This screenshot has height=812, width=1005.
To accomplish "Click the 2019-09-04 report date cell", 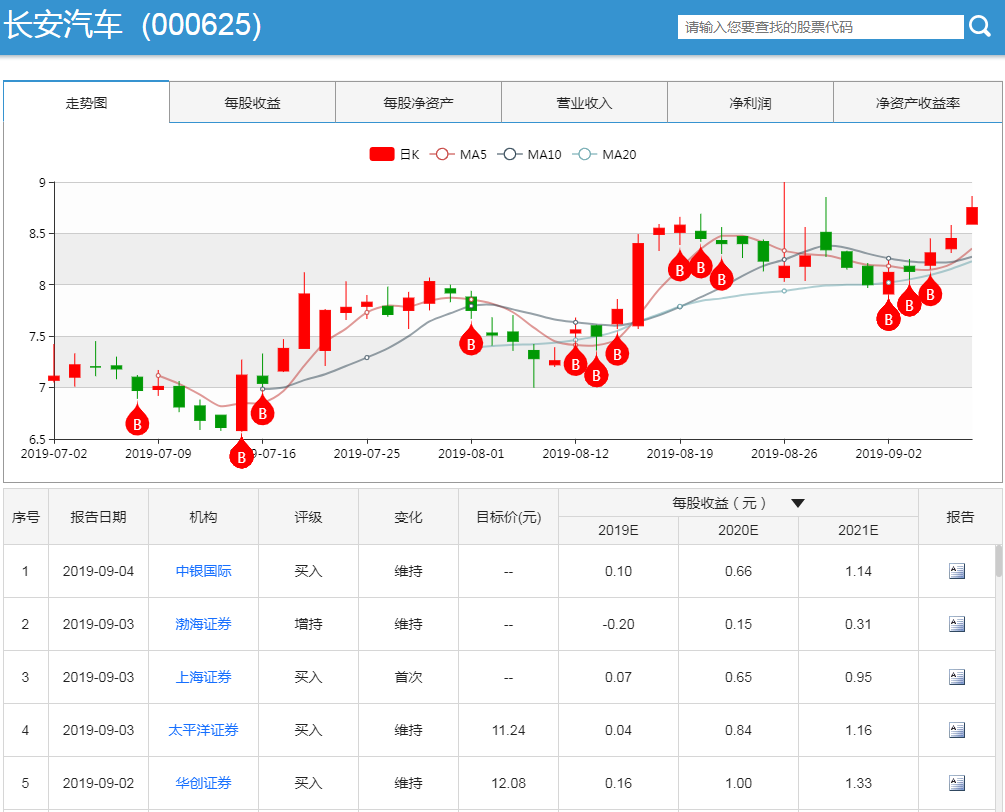I will (x=99, y=571).
